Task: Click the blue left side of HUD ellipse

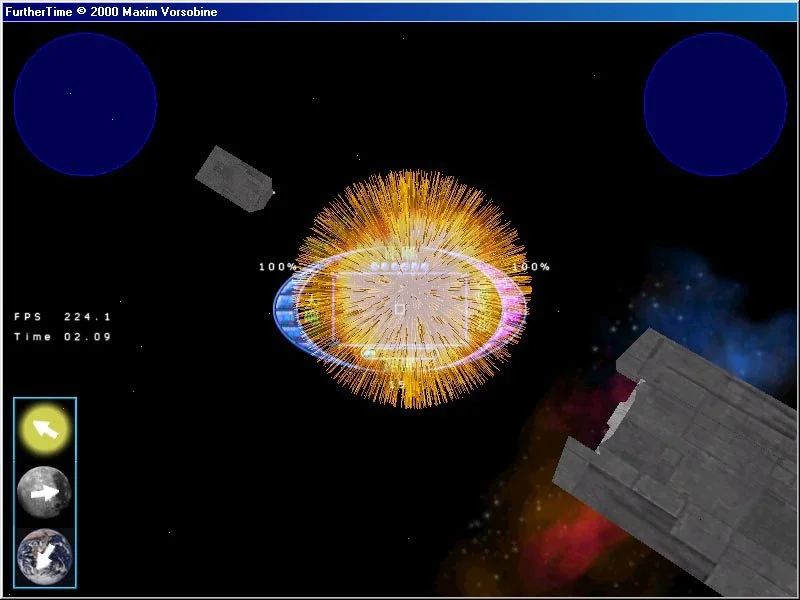Action: [286, 308]
